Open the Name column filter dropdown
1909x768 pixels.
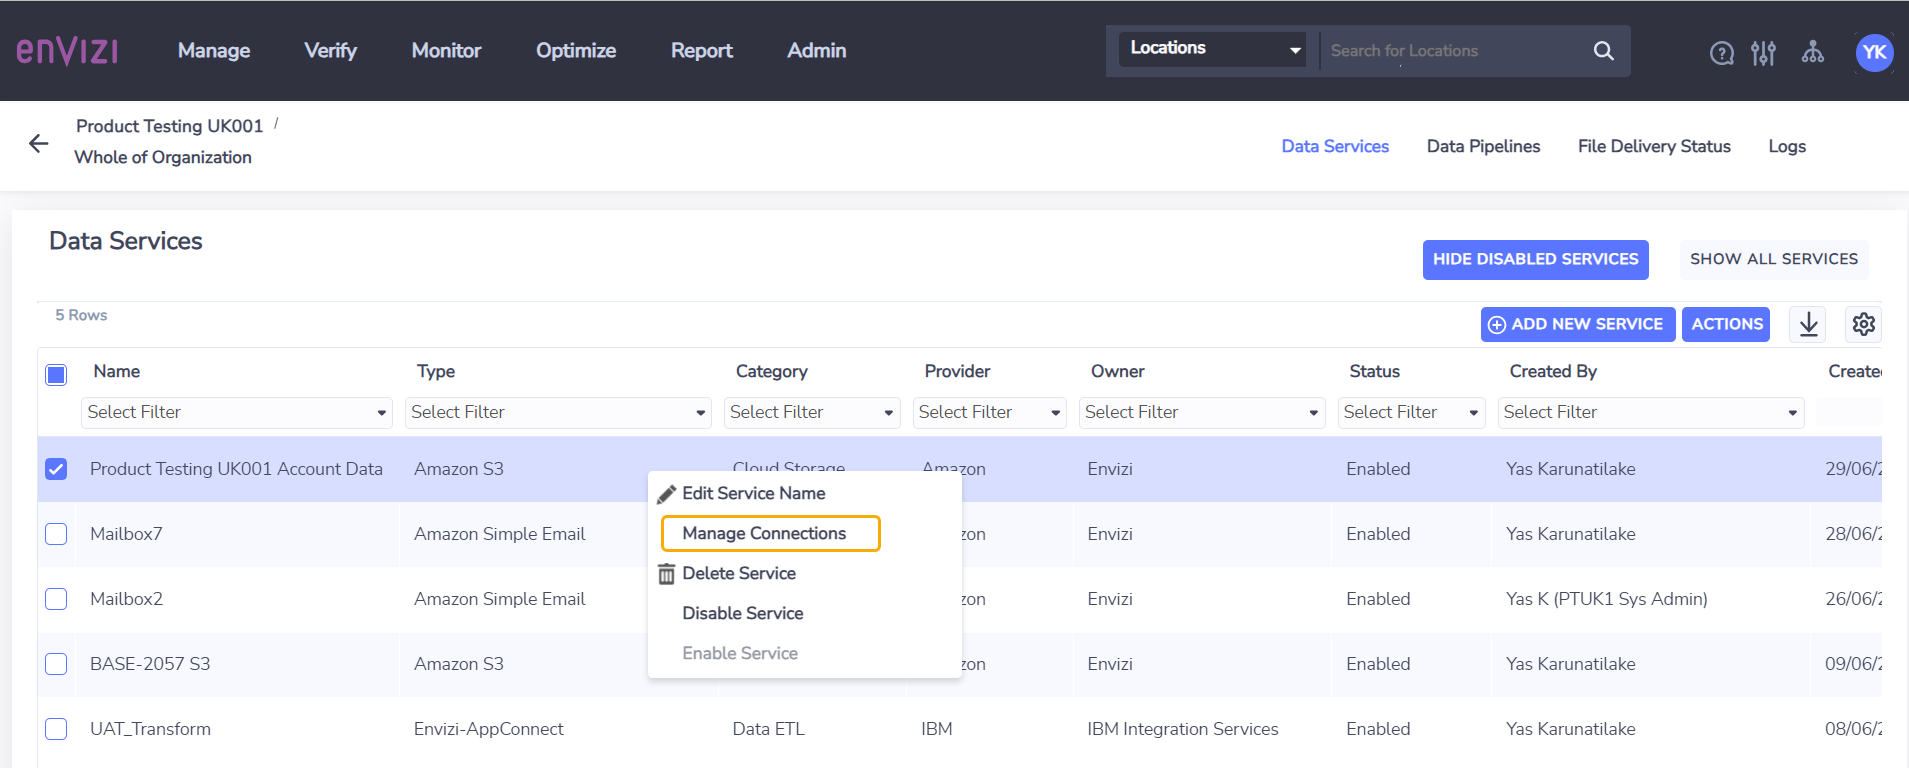click(x=236, y=412)
